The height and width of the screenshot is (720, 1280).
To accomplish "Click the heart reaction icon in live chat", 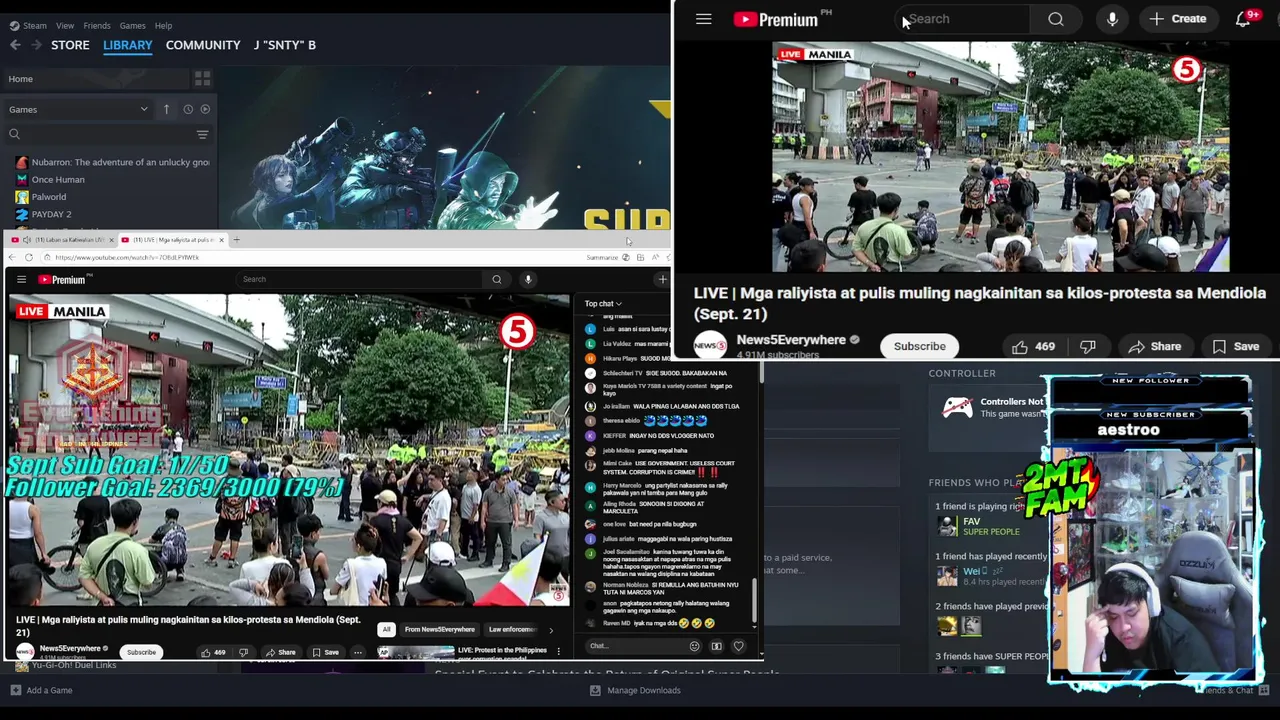I will tap(738, 647).
